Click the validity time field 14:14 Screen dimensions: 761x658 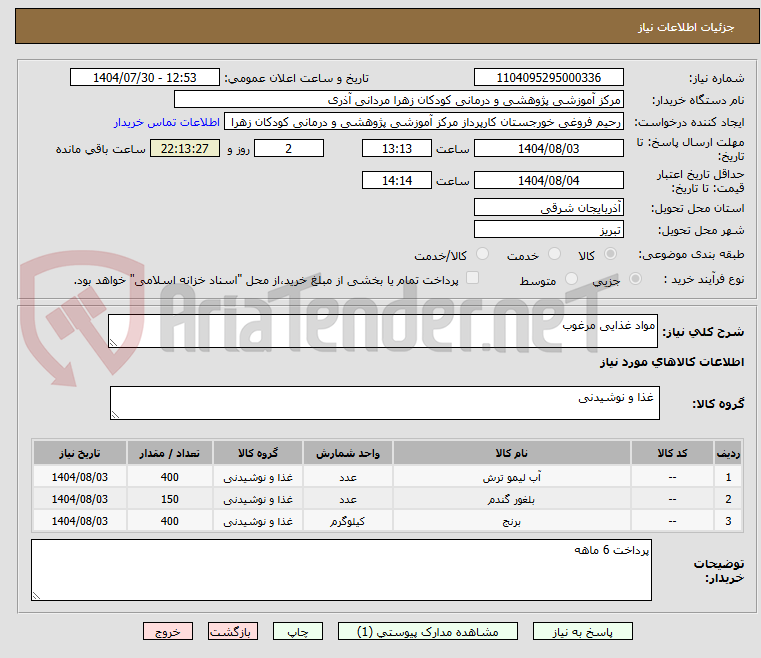coord(397,181)
